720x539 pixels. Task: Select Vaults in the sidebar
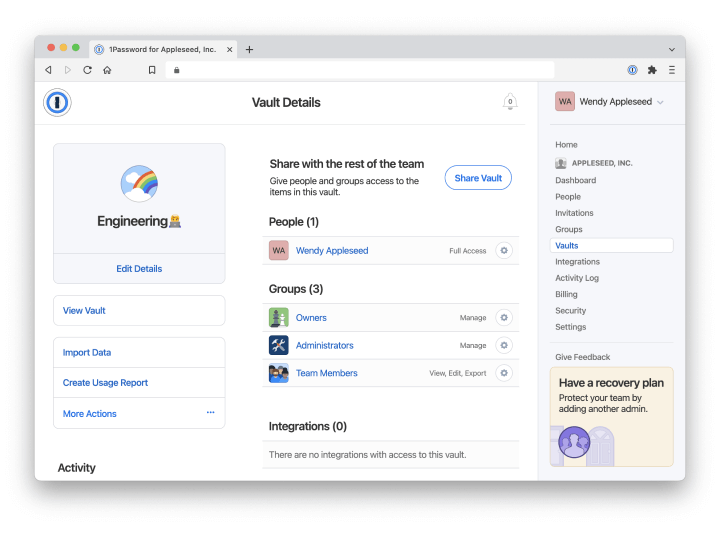coord(612,246)
